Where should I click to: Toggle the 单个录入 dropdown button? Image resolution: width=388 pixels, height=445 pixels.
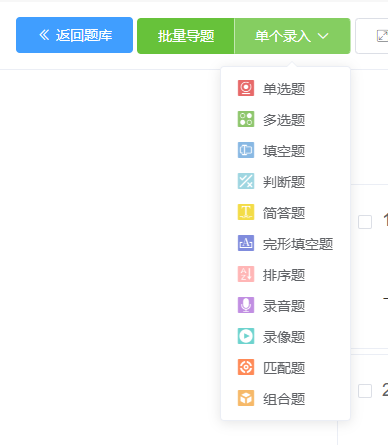292,36
